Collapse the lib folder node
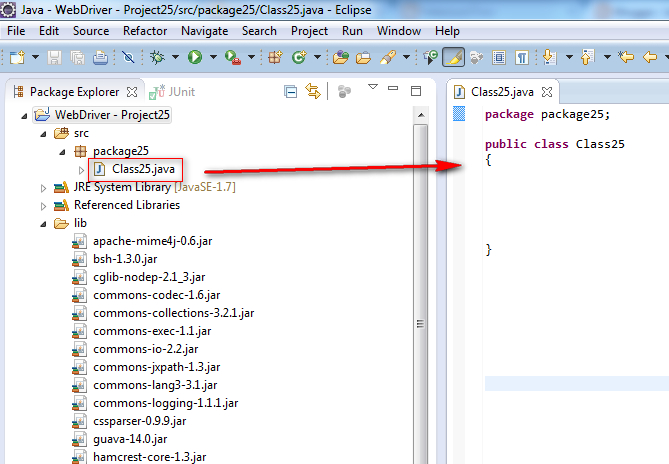669x464 pixels. click(x=43, y=224)
